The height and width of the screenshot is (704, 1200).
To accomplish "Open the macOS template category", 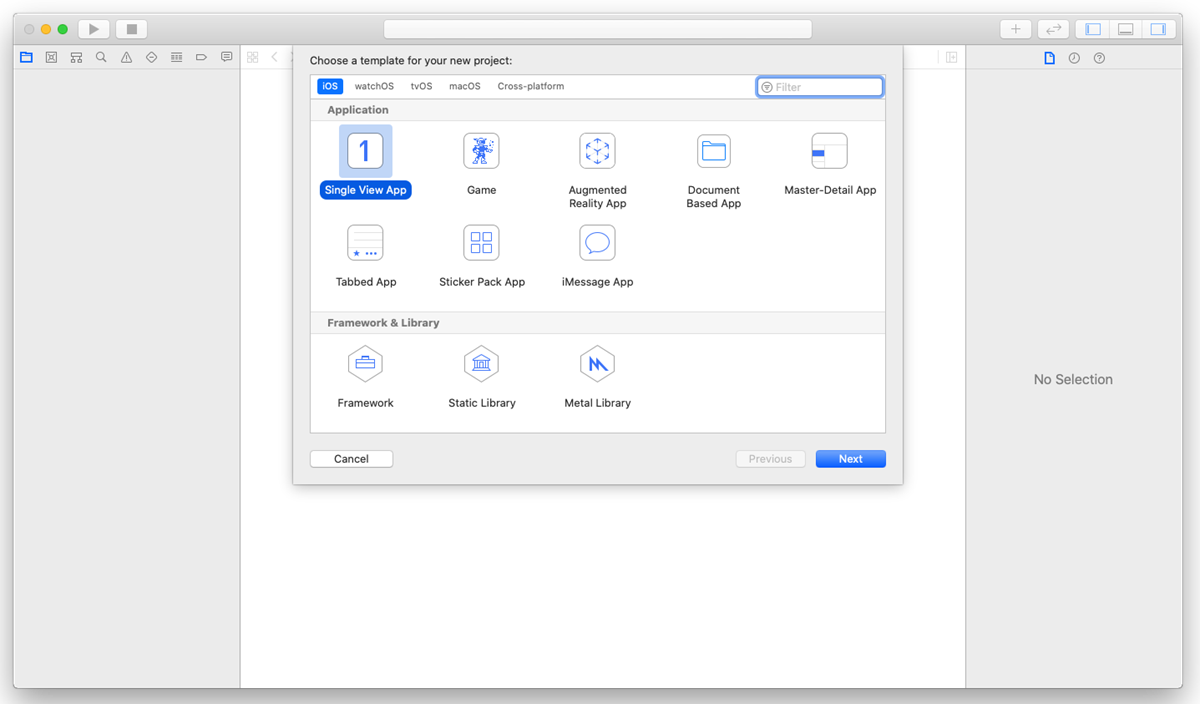I will click(x=464, y=86).
